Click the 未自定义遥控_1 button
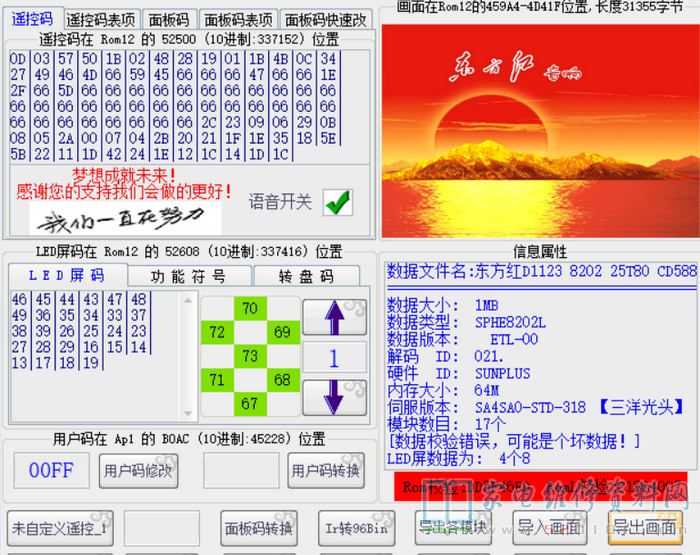Viewport: 700px width, 555px height. (x=60, y=529)
